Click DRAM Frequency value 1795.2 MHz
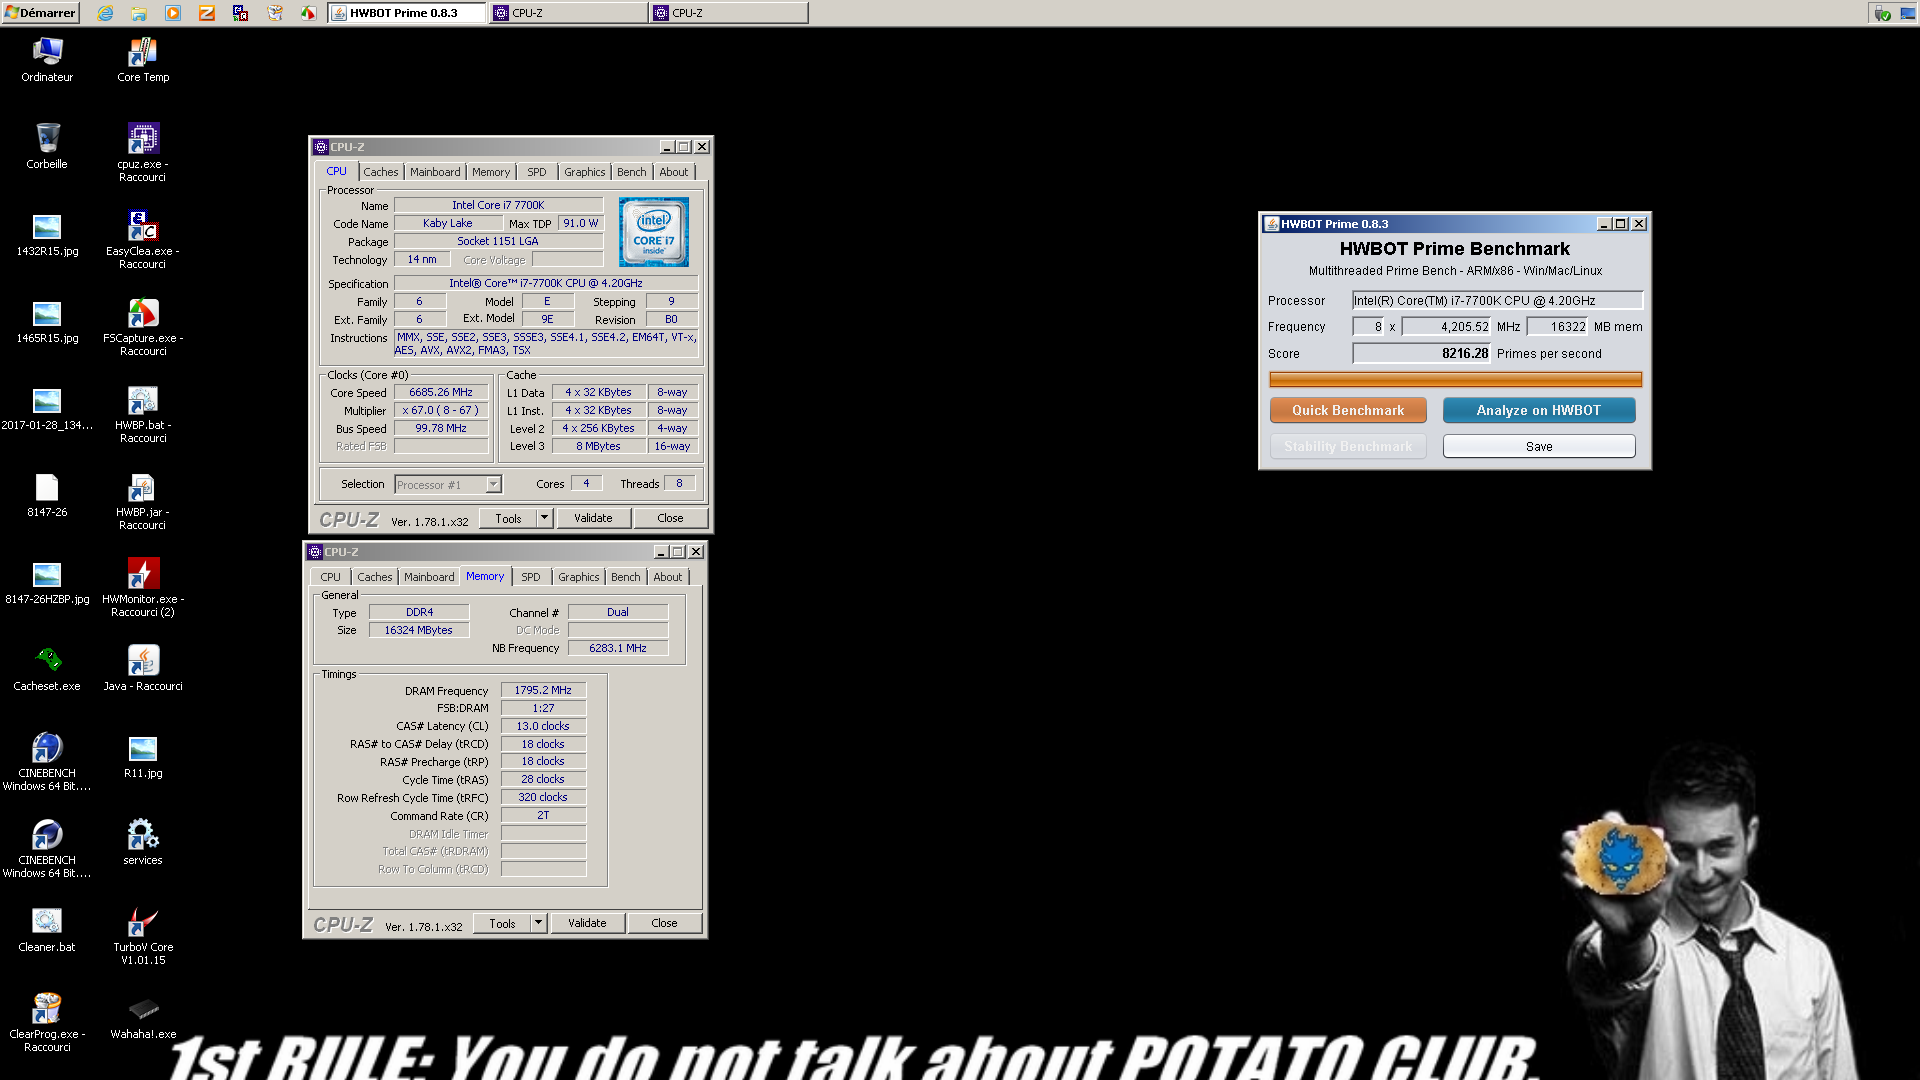This screenshot has width=1920, height=1080. tap(543, 690)
